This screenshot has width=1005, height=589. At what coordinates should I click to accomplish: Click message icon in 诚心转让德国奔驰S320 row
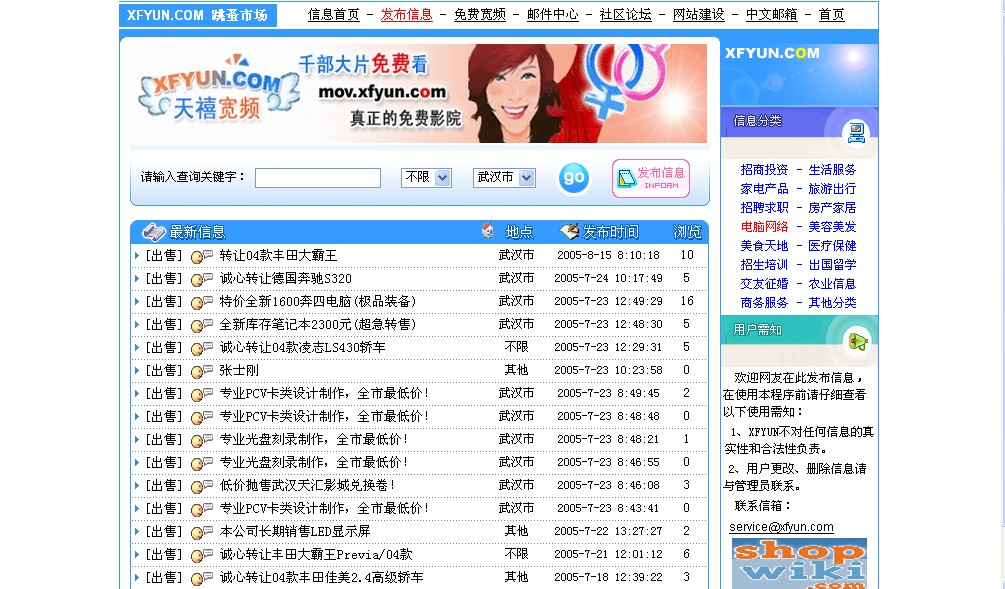point(202,279)
